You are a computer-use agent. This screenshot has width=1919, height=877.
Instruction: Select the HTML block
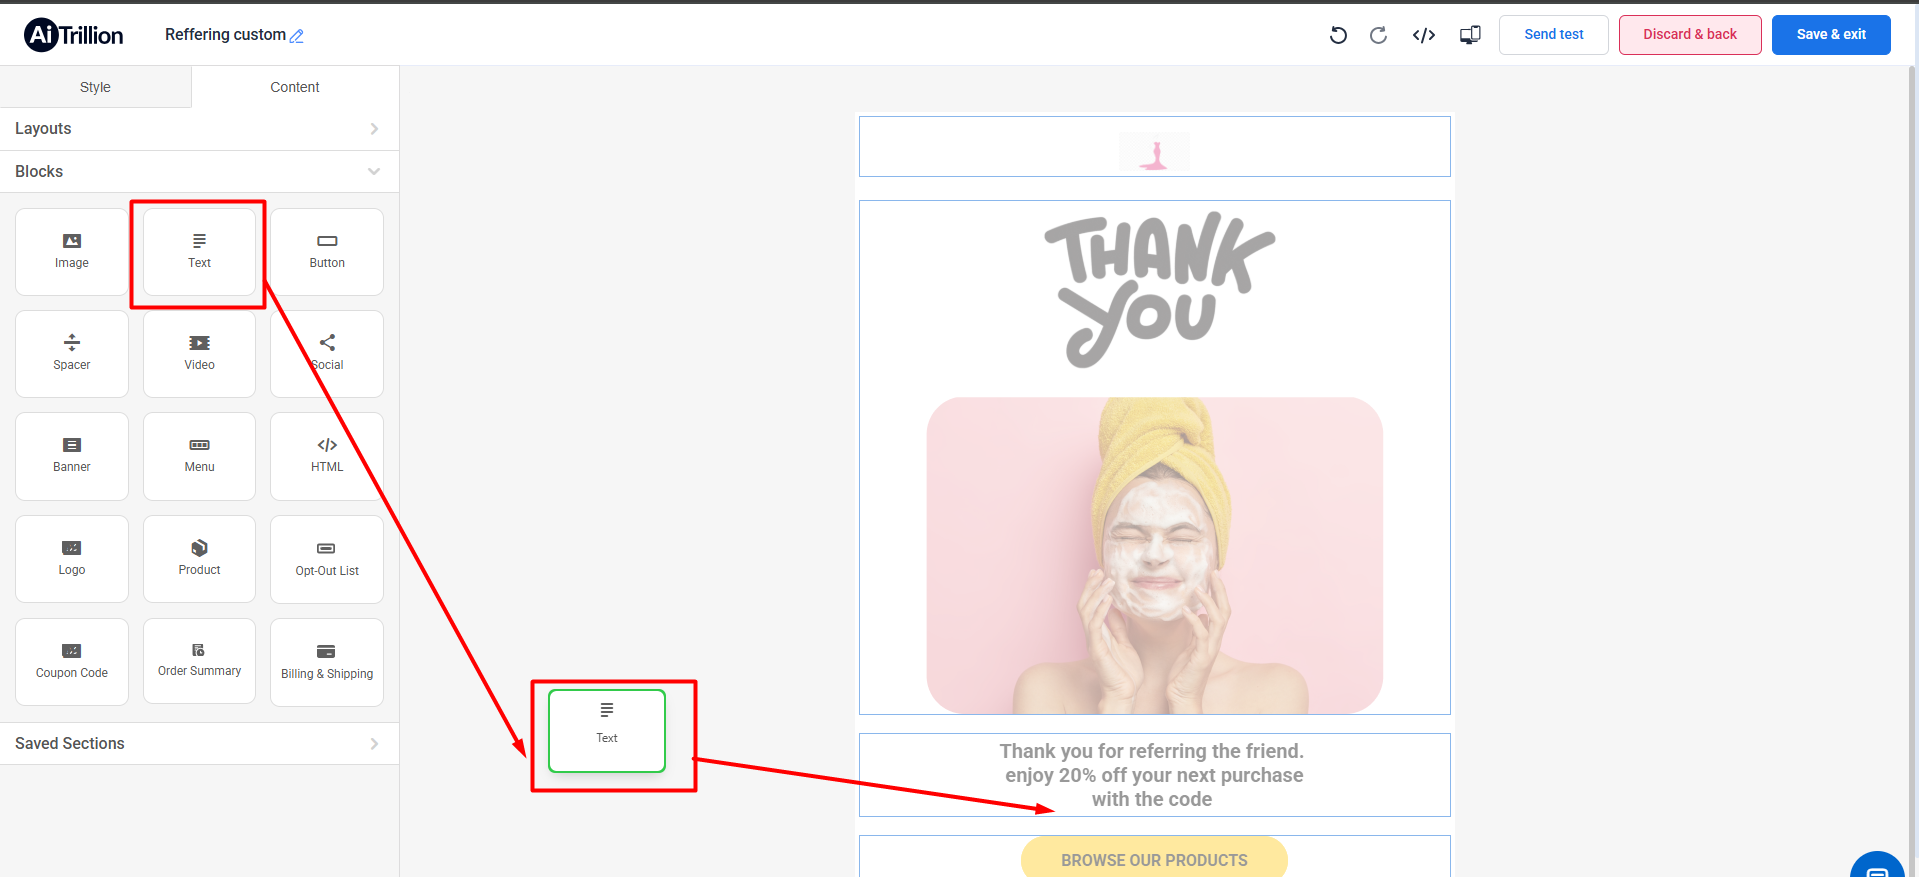click(x=327, y=455)
